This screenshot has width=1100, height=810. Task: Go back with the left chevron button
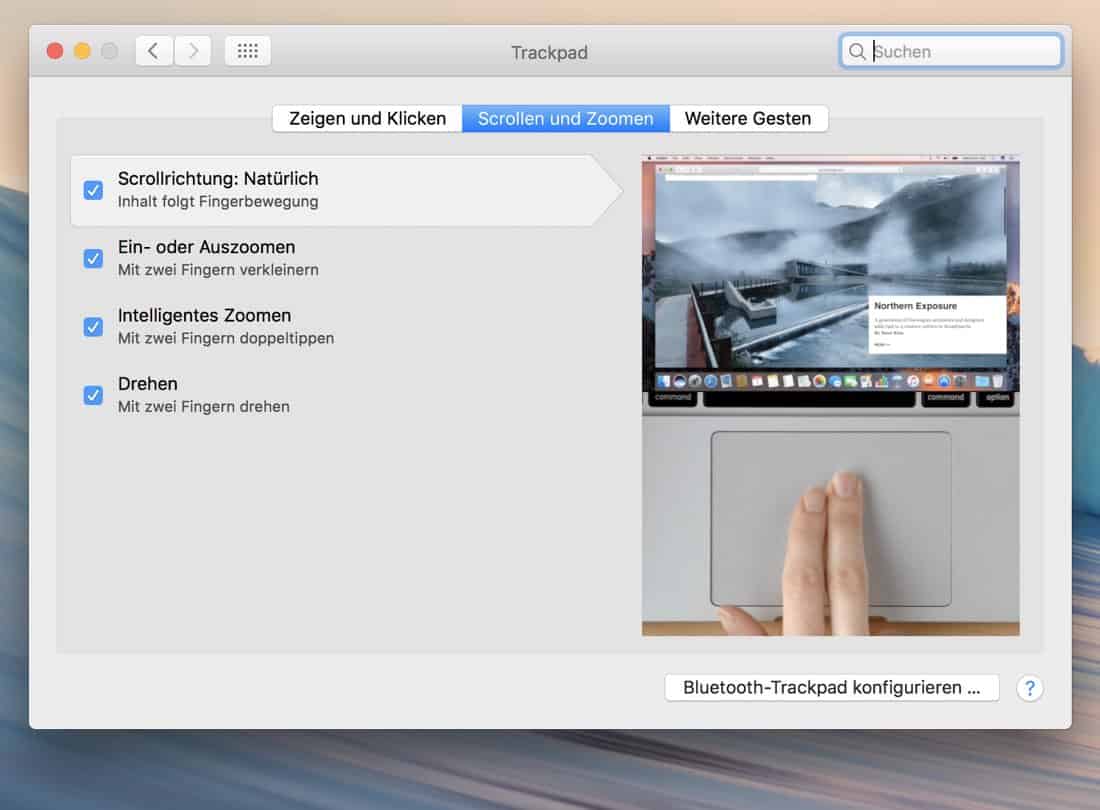click(x=154, y=51)
